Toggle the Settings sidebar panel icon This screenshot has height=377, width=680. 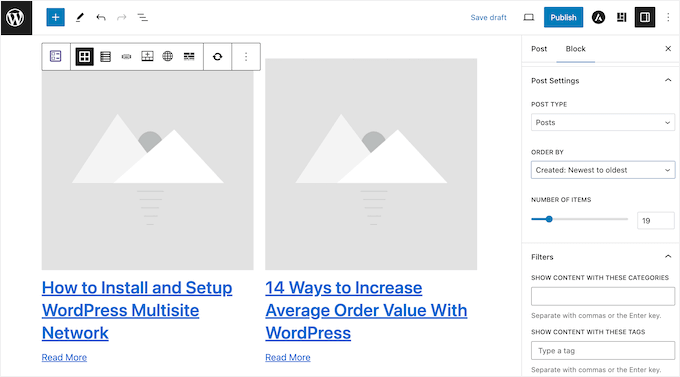[645, 17]
